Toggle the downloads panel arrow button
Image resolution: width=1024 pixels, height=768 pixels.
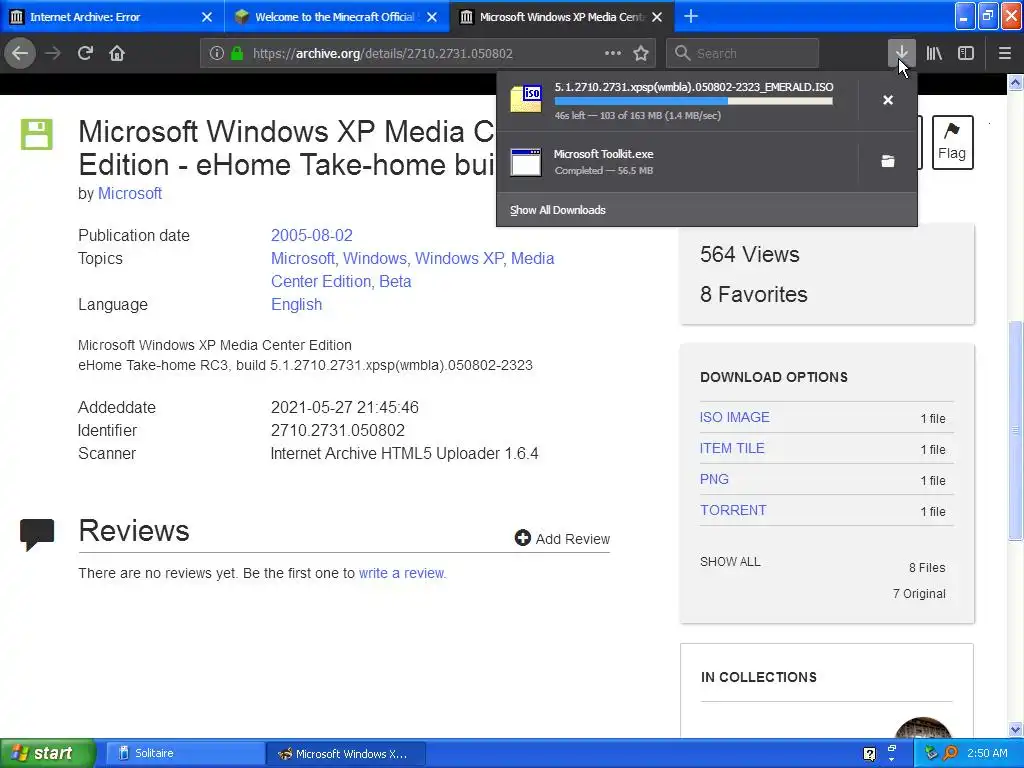tap(901, 53)
